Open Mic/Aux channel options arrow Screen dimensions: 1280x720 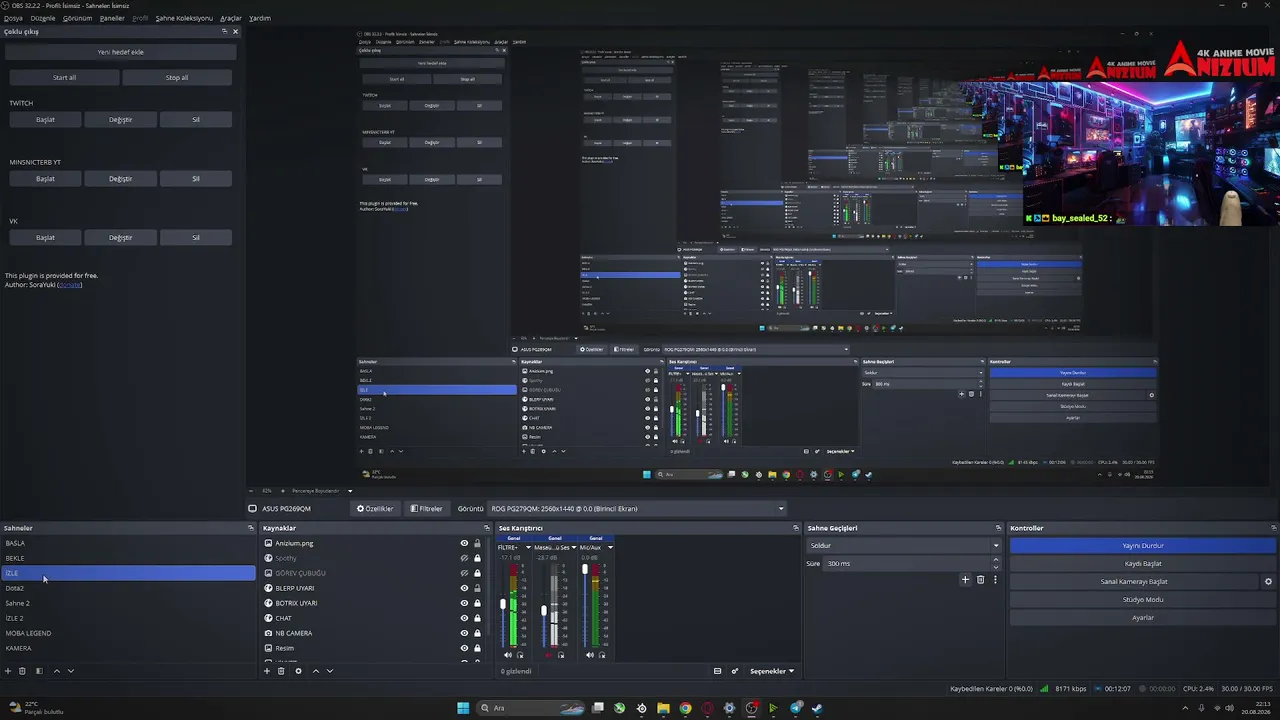point(610,547)
